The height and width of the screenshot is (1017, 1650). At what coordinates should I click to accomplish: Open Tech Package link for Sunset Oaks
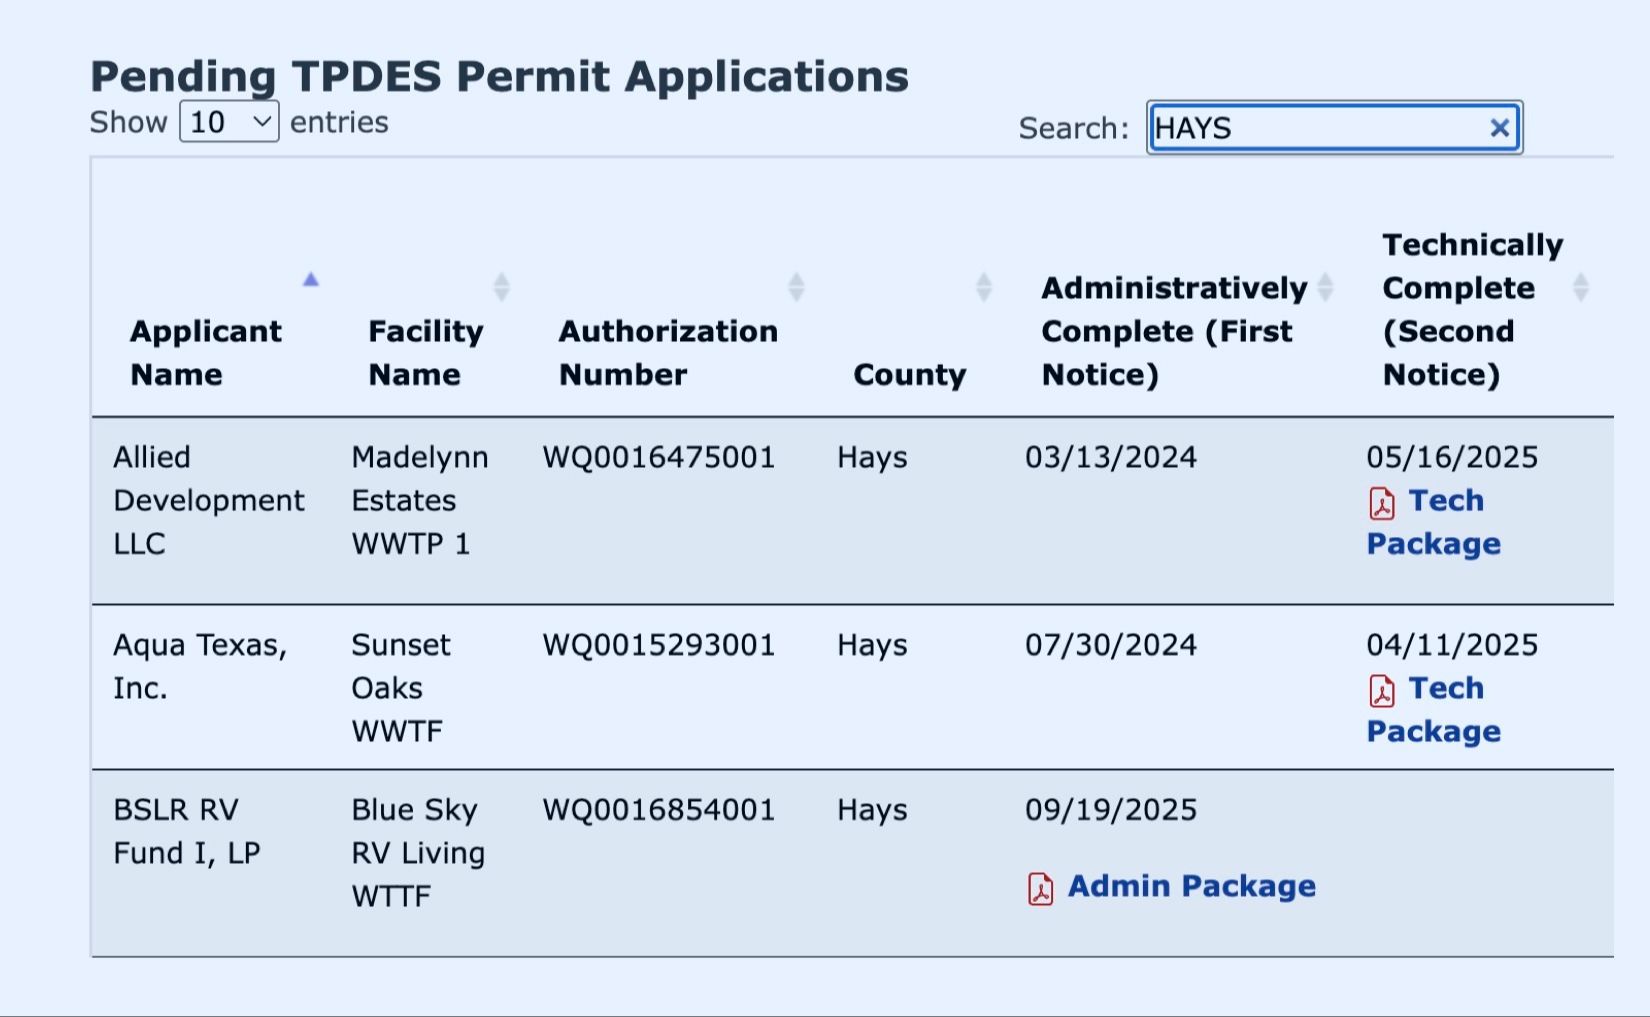pos(1445,689)
